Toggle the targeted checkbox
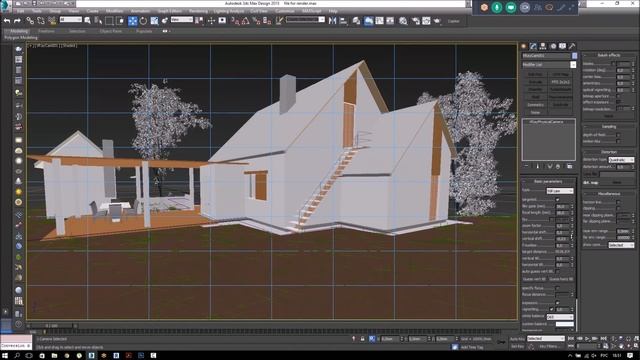640x360 pixels. (558, 200)
